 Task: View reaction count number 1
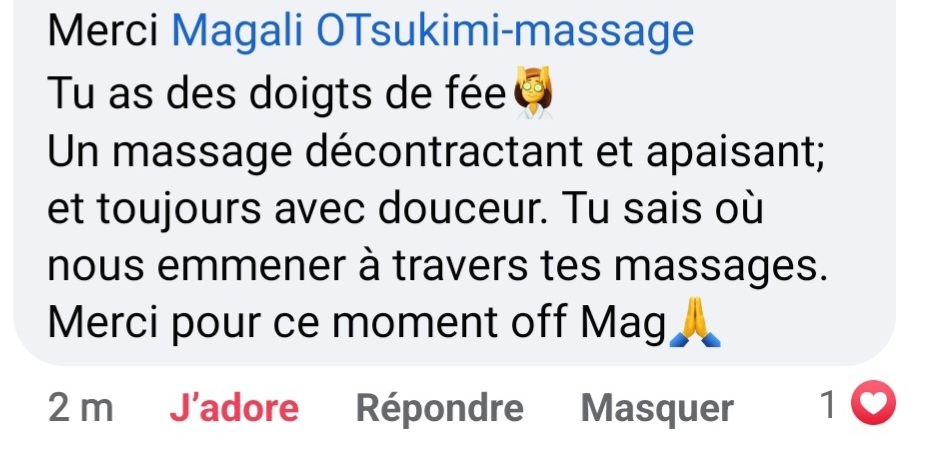click(829, 405)
